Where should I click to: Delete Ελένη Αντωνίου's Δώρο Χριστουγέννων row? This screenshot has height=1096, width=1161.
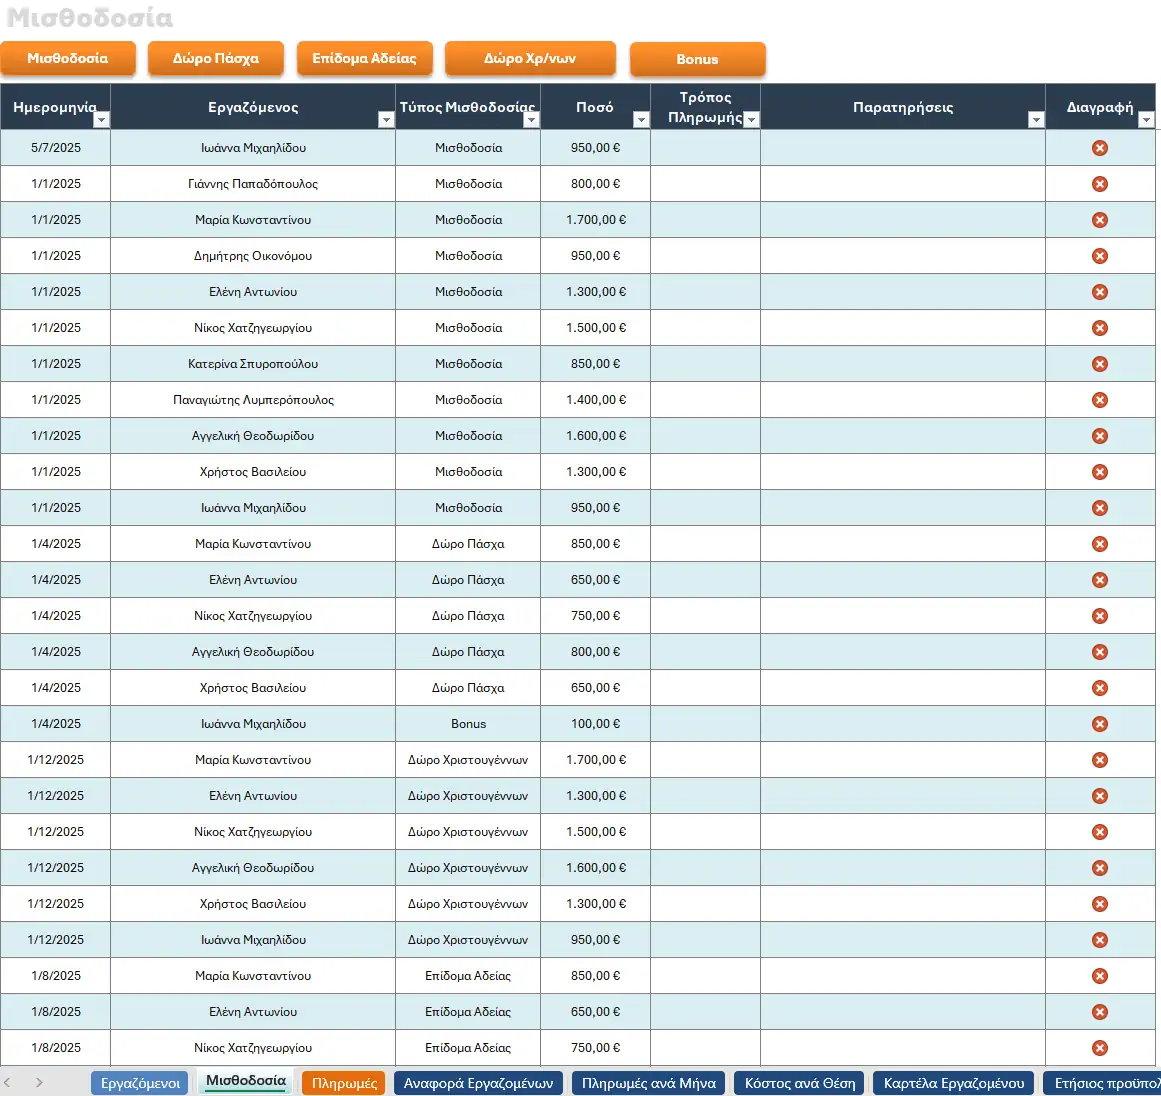pyautogui.click(x=1100, y=796)
